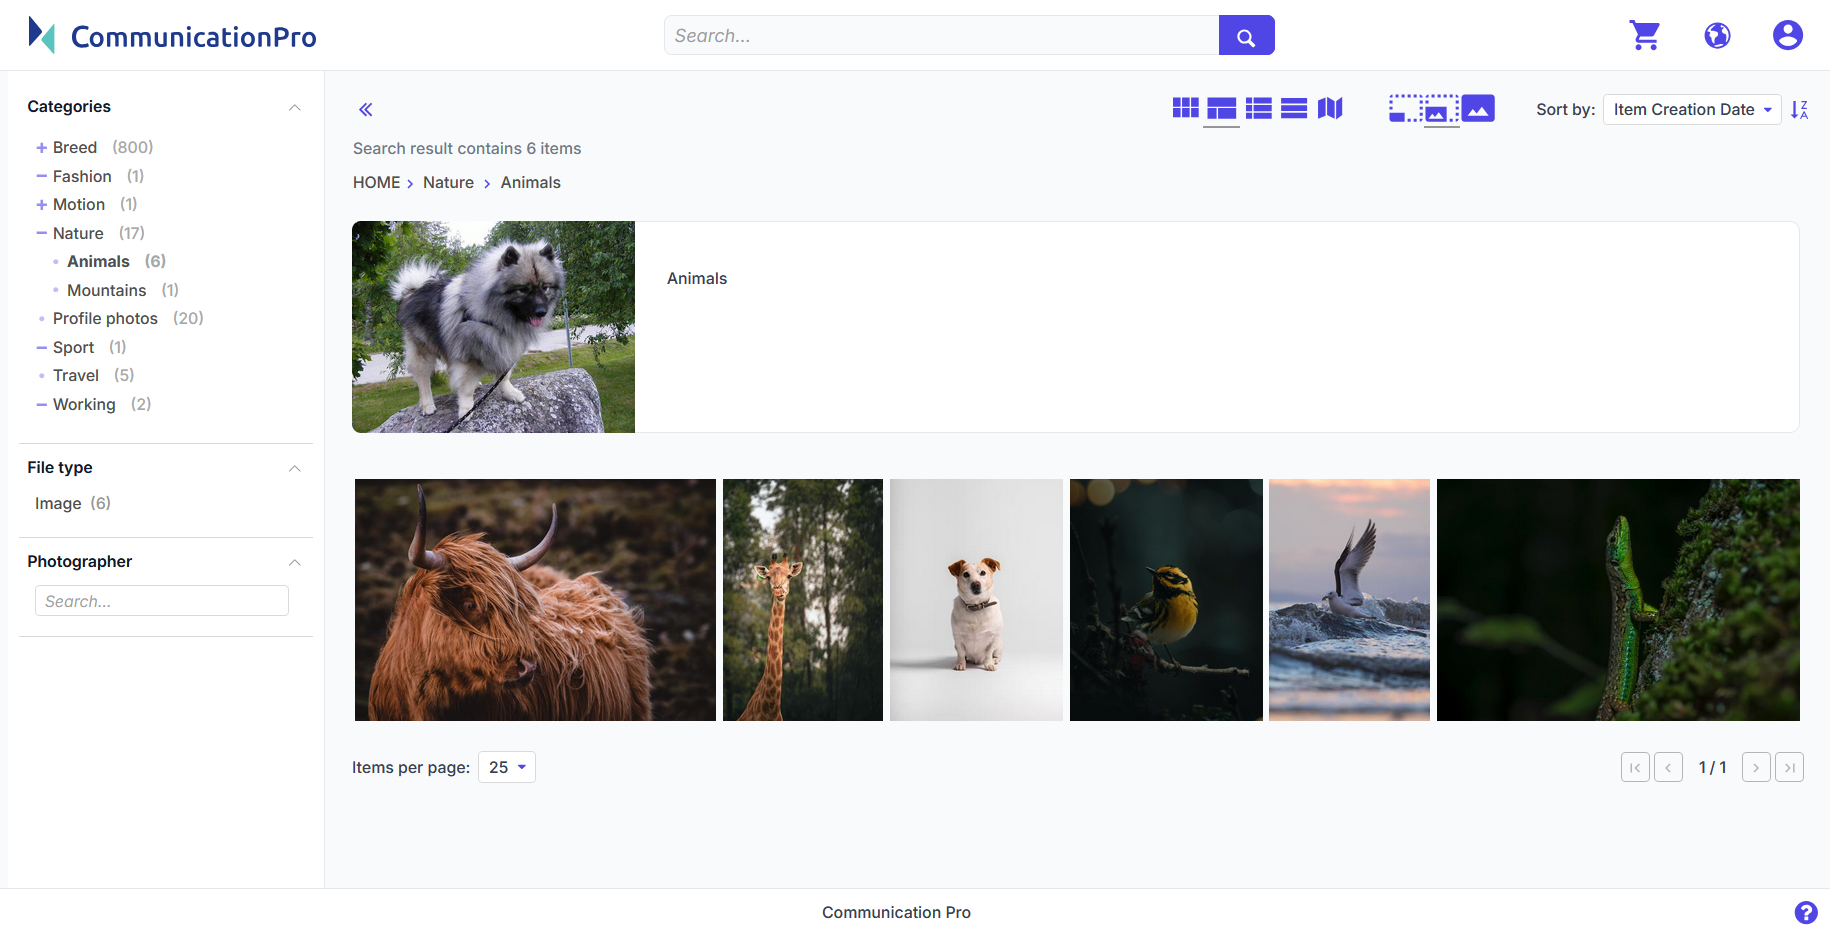Click the HOME breadcrumb link
This screenshot has width=1830, height=936.
[x=376, y=182]
